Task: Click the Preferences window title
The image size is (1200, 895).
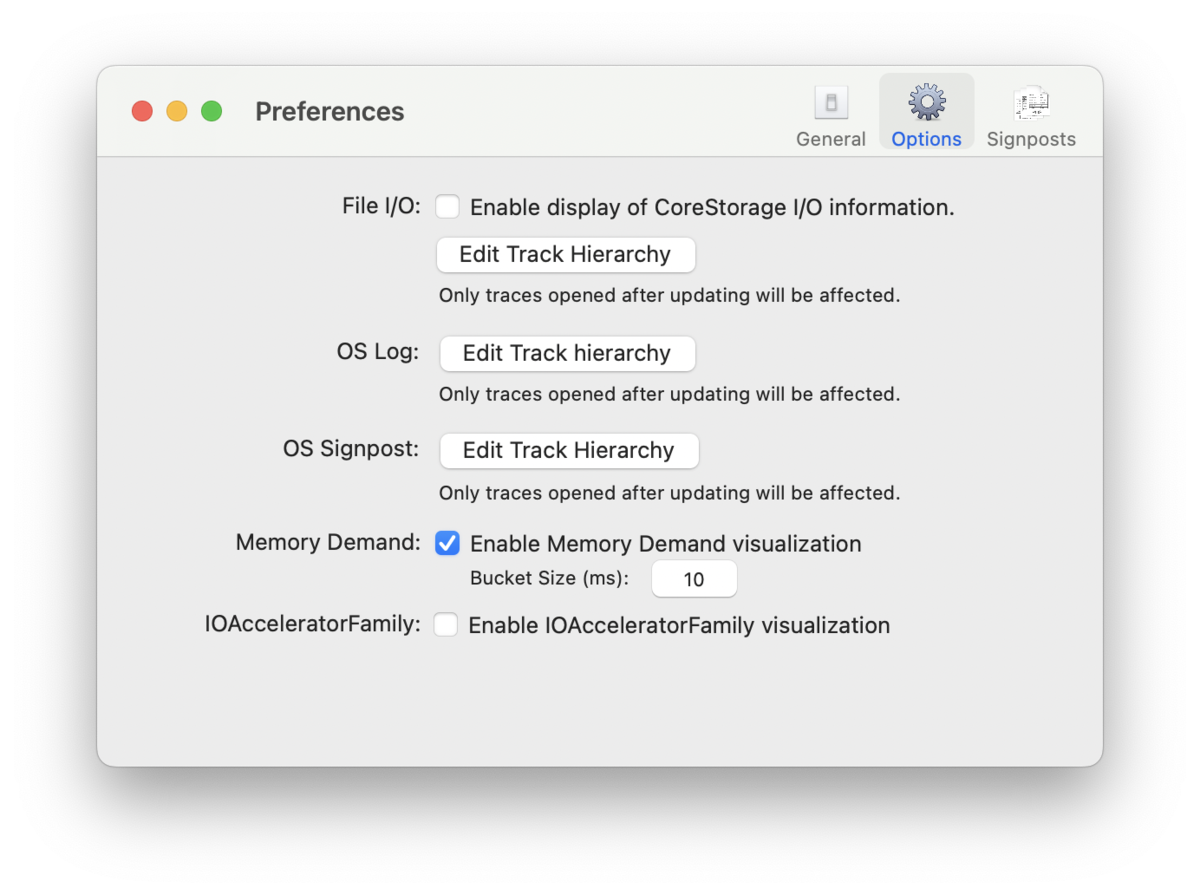Action: pyautogui.click(x=330, y=111)
